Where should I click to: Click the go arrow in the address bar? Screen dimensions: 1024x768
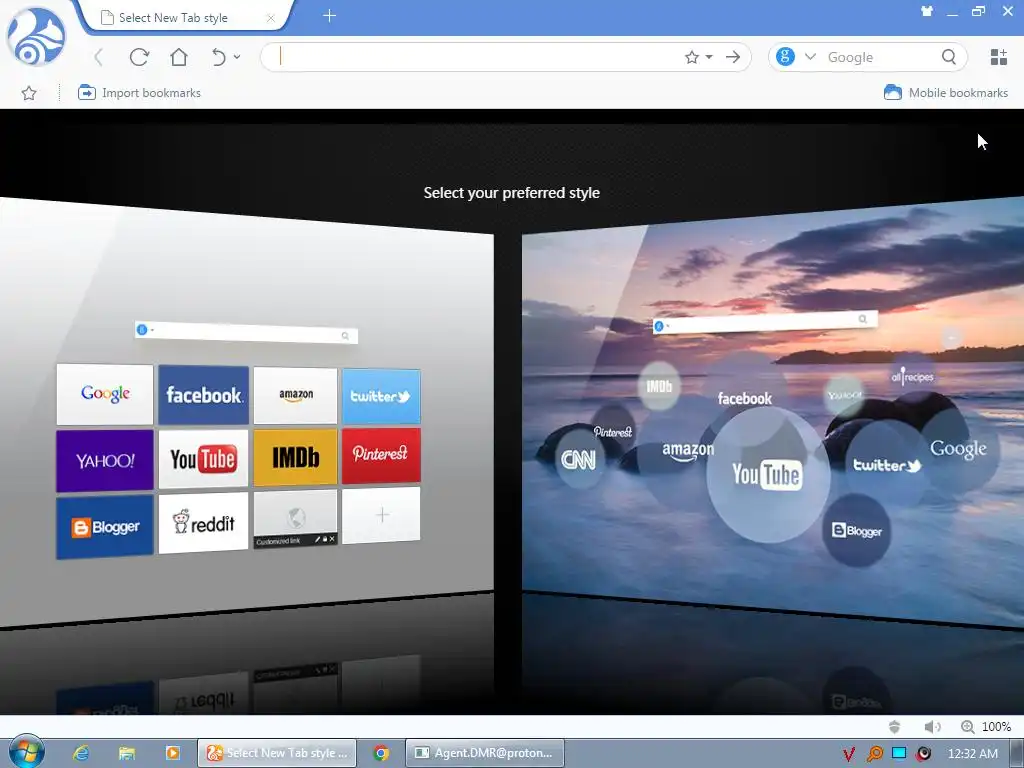pyautogui.click(x=733, y=57)
